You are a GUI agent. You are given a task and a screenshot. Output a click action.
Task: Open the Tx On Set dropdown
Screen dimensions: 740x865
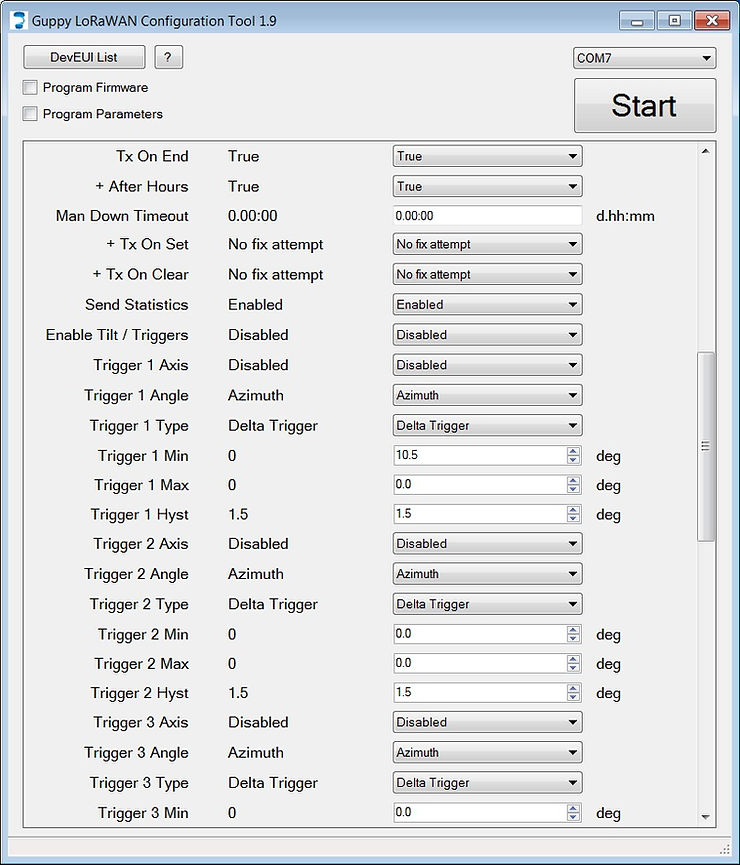coord(487,244)
